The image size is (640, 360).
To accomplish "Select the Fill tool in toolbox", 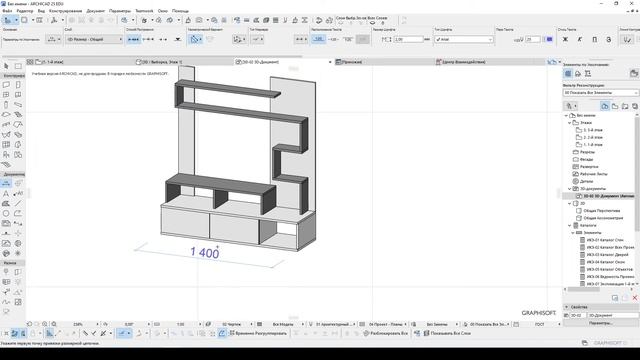I will tap(6, 203).
